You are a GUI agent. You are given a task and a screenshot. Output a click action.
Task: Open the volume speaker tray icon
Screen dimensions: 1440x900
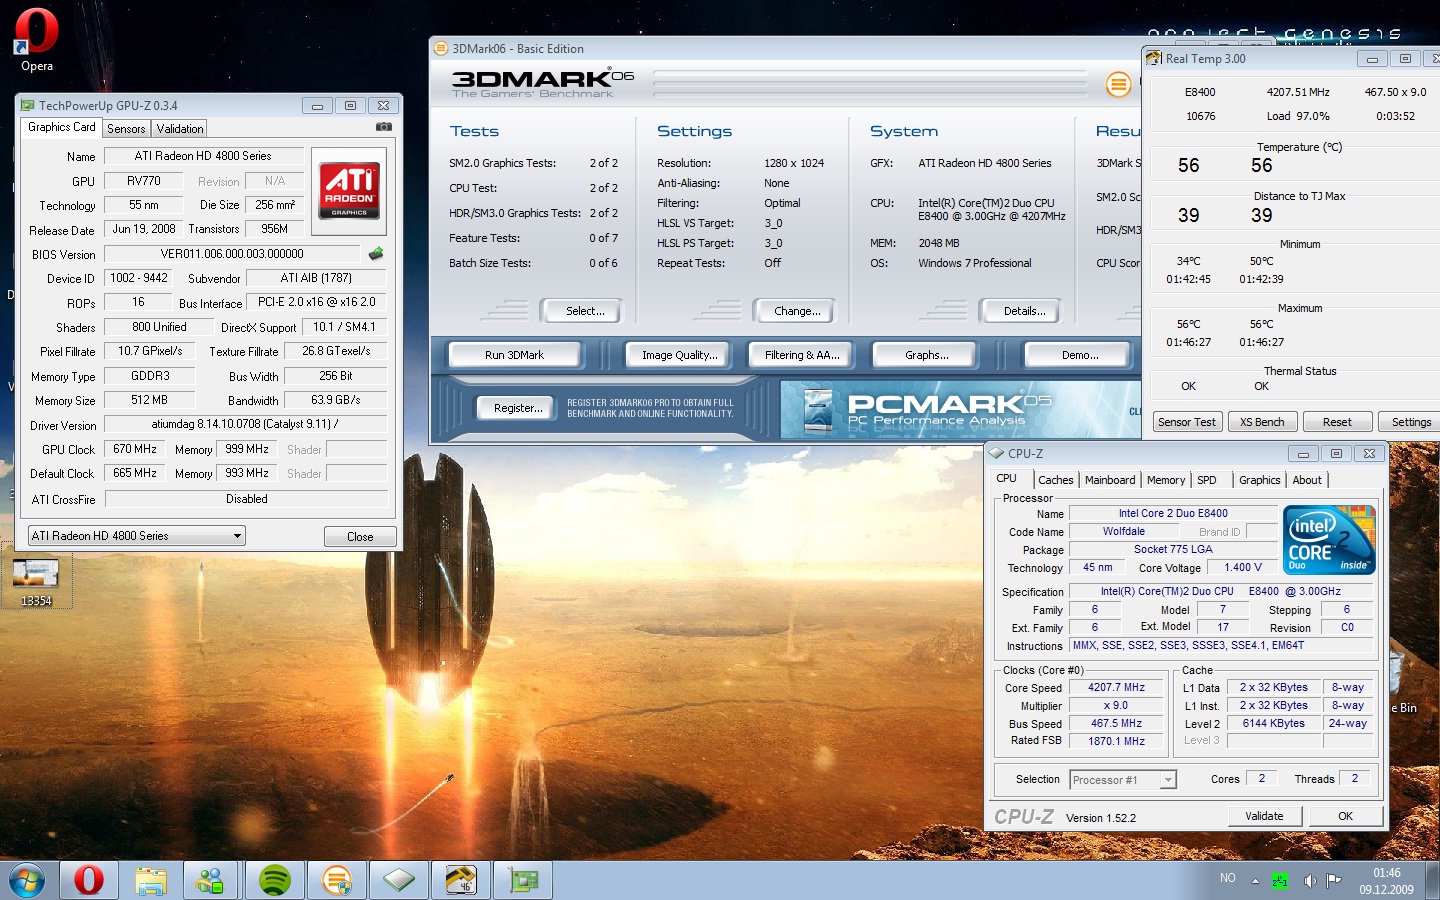pos(1309,881)
